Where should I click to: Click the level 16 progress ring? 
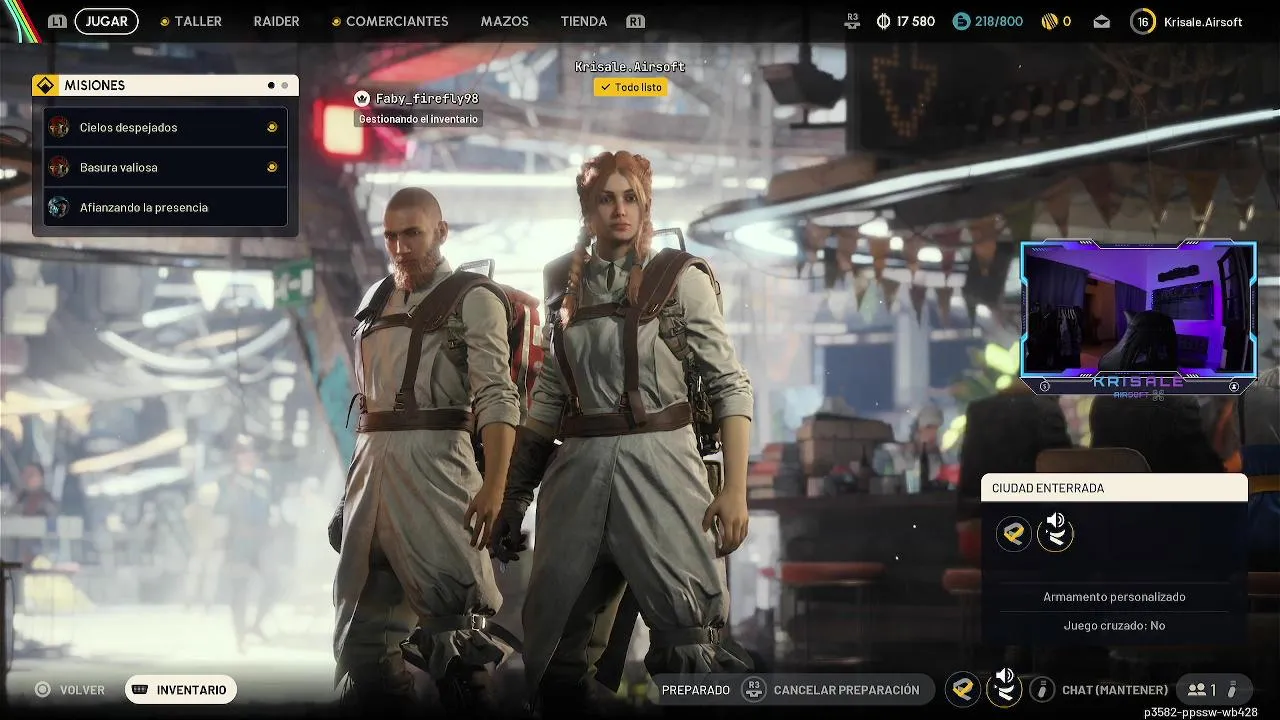tap(1143, 21)
